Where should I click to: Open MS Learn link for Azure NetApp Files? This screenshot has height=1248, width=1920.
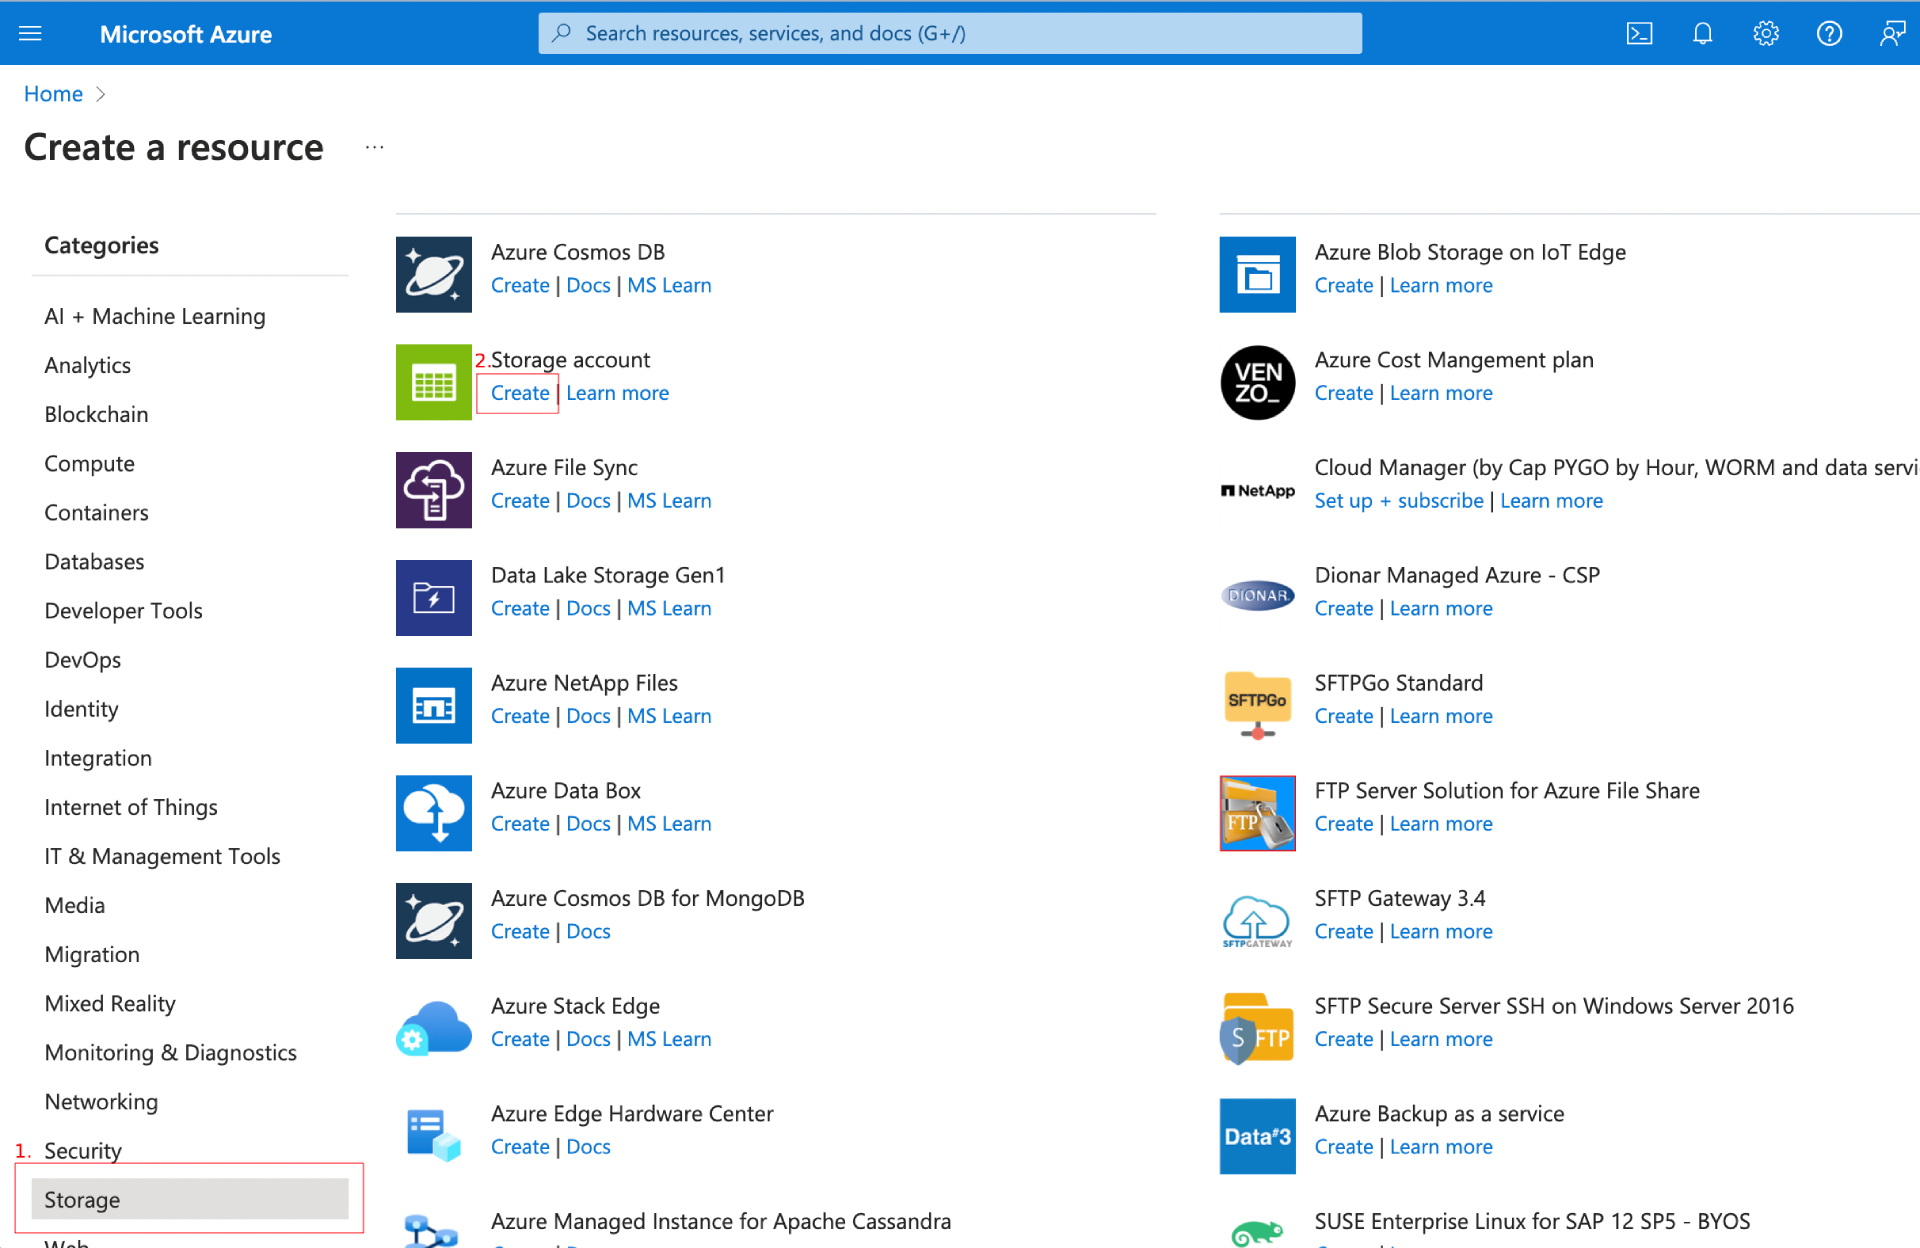tap(669, 716)
